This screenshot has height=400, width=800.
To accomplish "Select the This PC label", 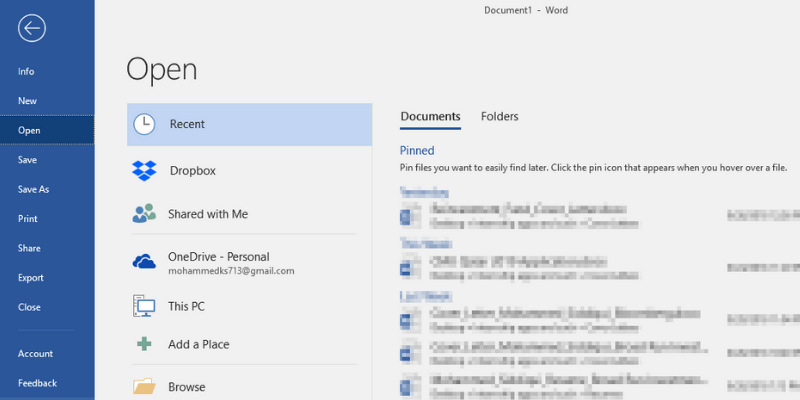I will tap(187, 307).
